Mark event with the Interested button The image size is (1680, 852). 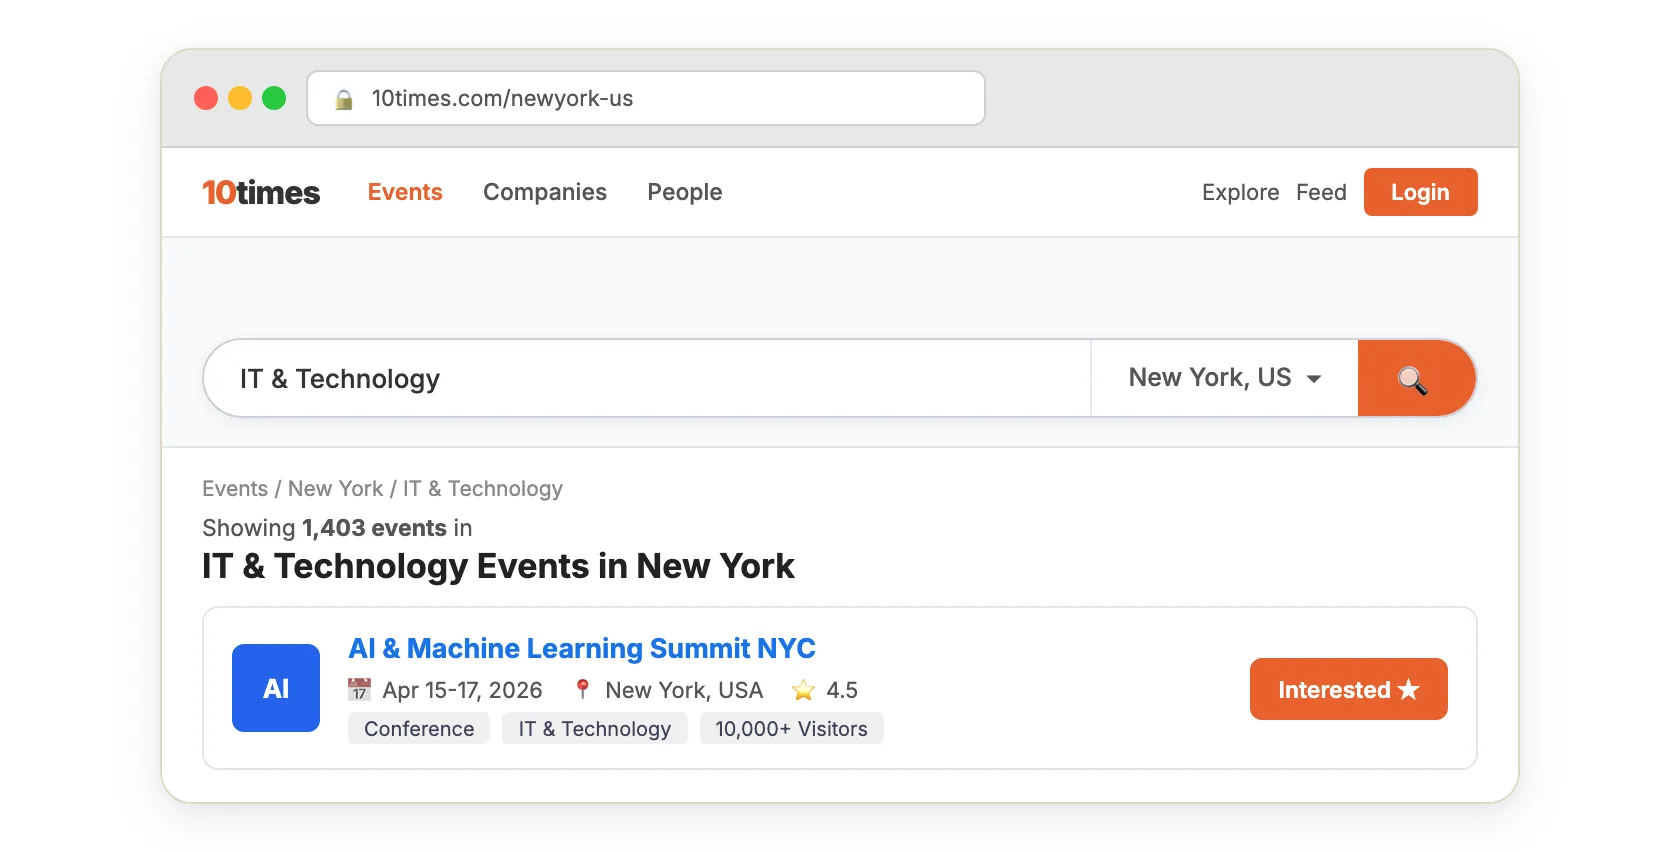(x=1348, y=689)
